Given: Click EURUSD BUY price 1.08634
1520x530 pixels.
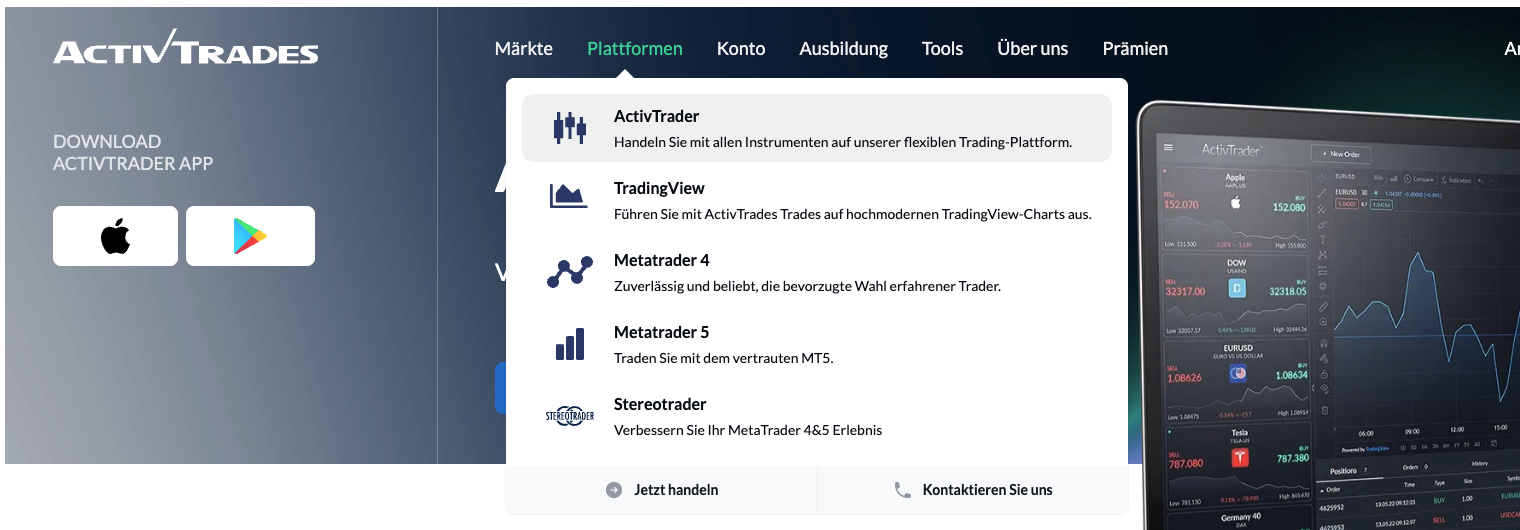Looking at the screenshot, I should [x=1291, y=375].
